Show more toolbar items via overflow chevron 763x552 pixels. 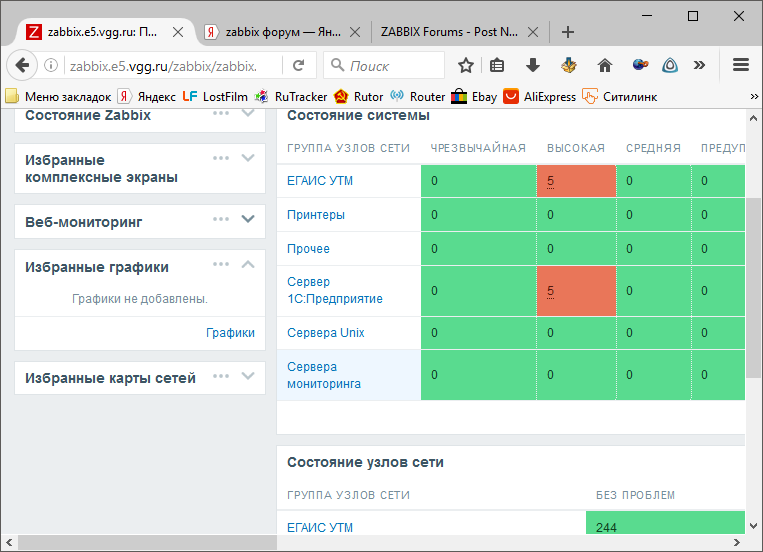(x=699, y=66)
